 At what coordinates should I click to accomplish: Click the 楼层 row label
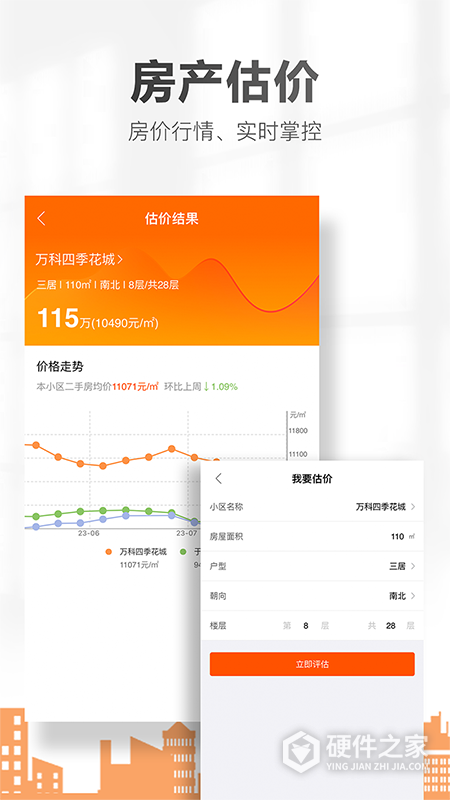[x=218, y=626]
